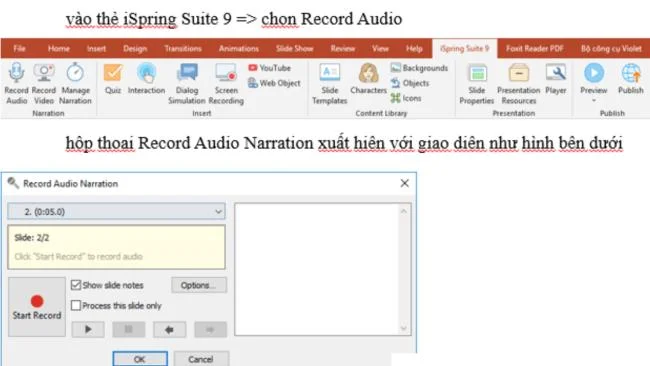The width and height of the screenshot is (650, 366).
Task: Open Presentation Resources
Action: pyautogui.click(x=519, y=83)
